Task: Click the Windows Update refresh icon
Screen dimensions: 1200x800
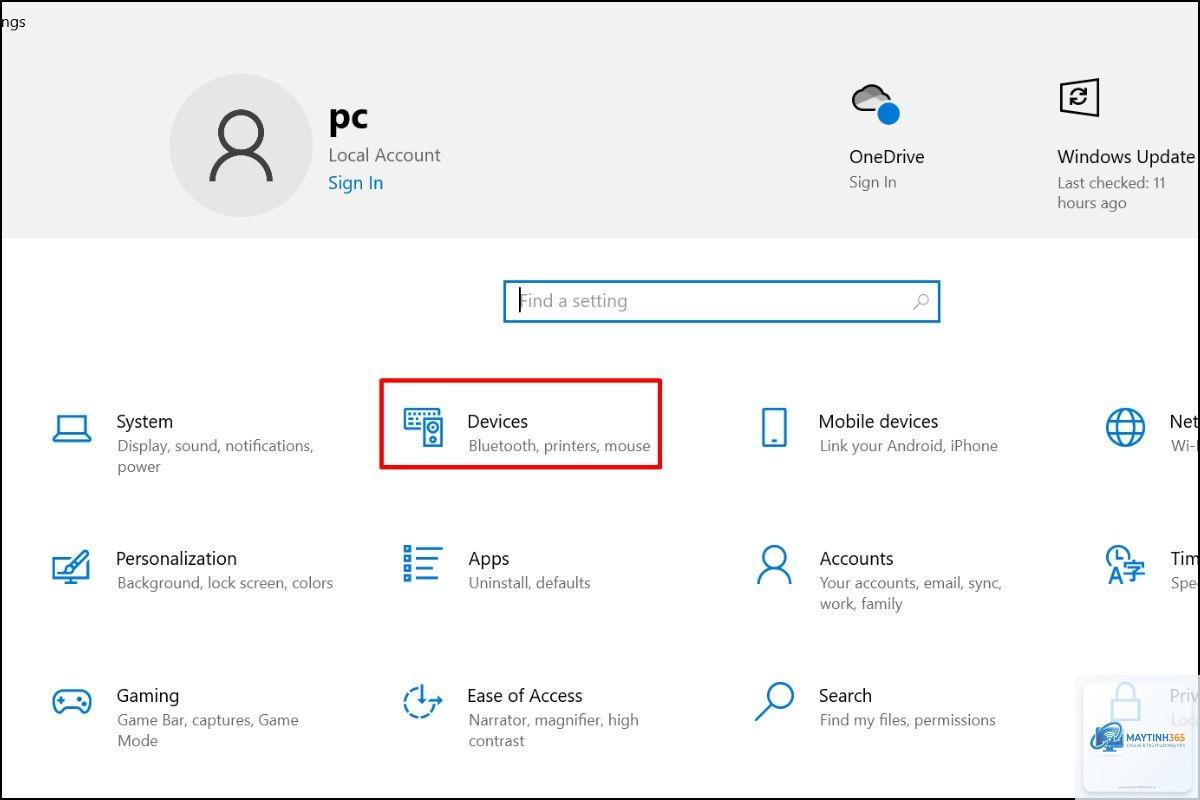Action: [x=1079, y=97]
